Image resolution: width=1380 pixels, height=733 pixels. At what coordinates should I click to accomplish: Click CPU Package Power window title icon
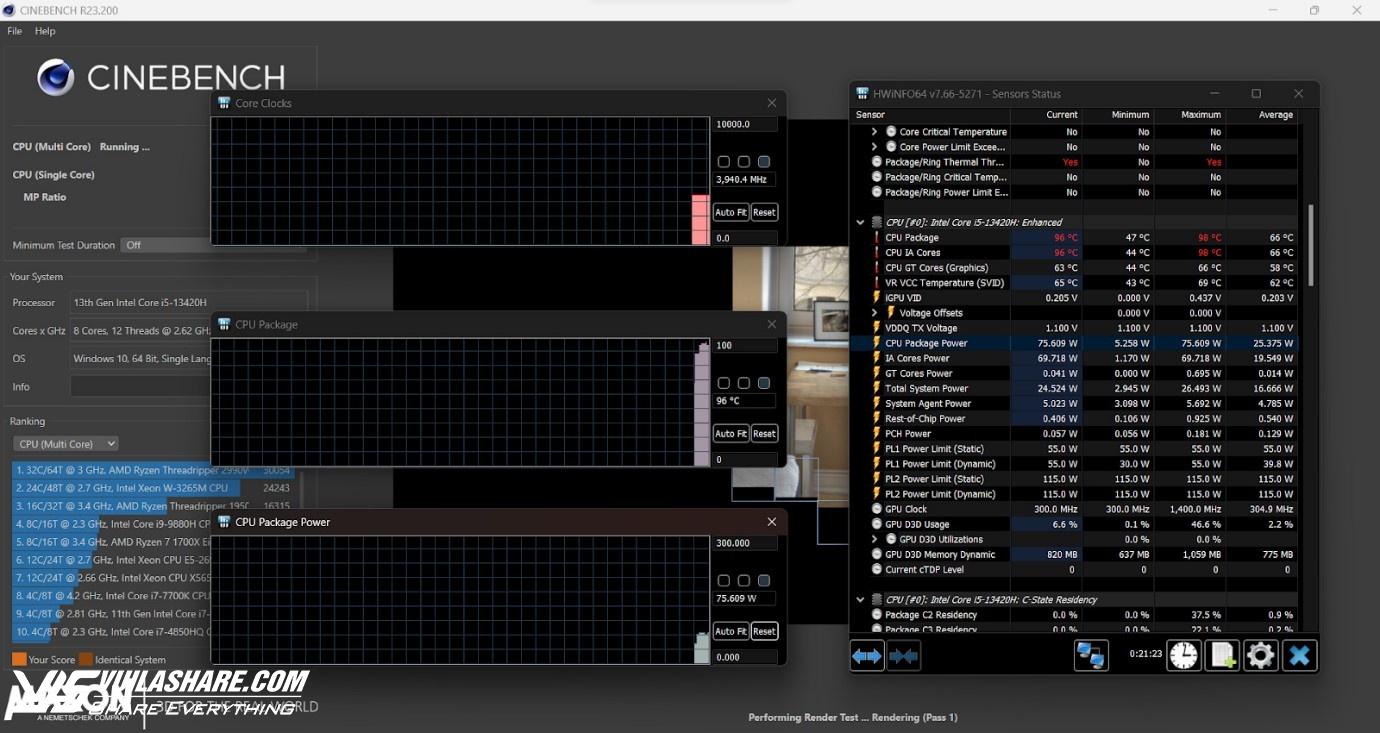pos(224,522)
